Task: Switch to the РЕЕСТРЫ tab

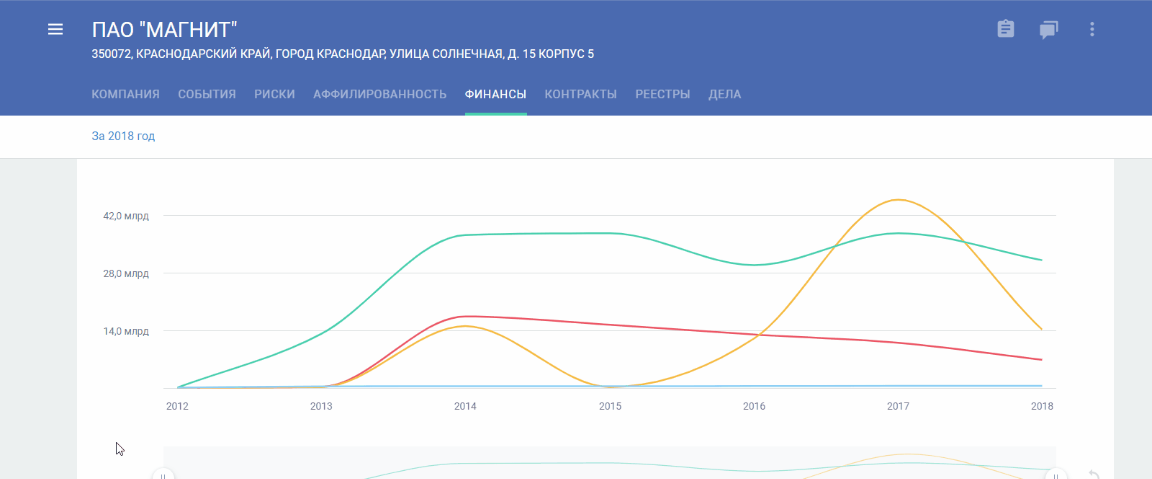Action: (x=663, y=94)
